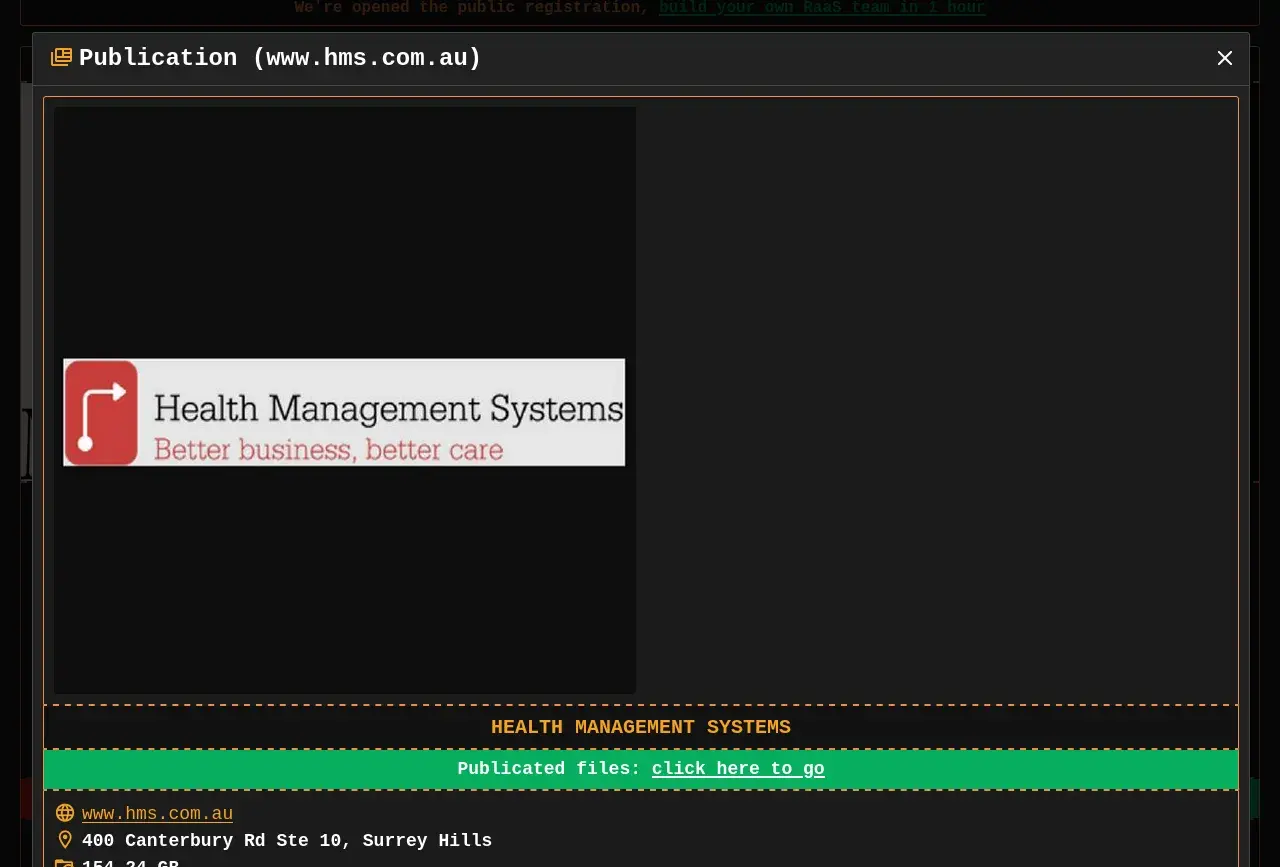This screenshot has width=1280, height=867.
Task: Click the 154.24 GB file size text
Action: click(130, 863)
